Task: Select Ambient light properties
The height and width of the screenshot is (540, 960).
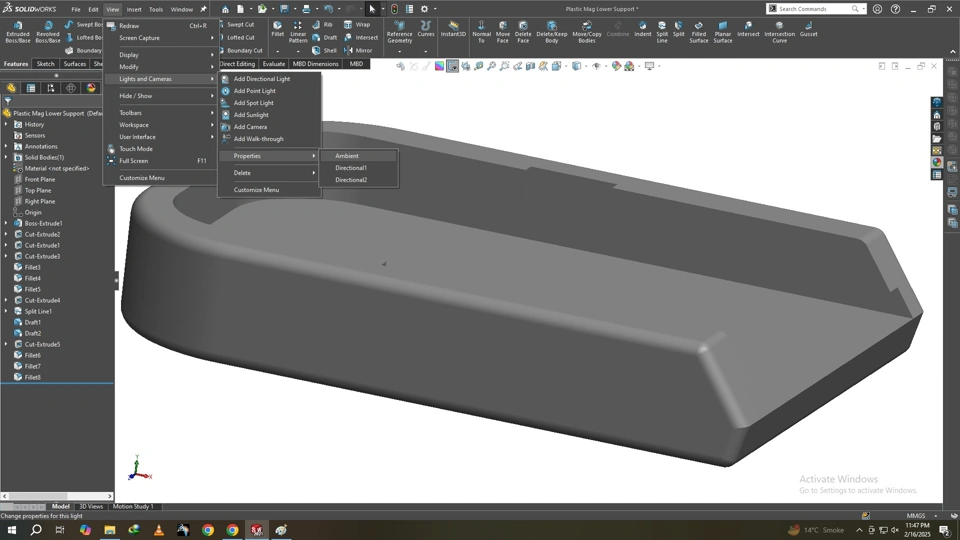Action: click(347, 156)
